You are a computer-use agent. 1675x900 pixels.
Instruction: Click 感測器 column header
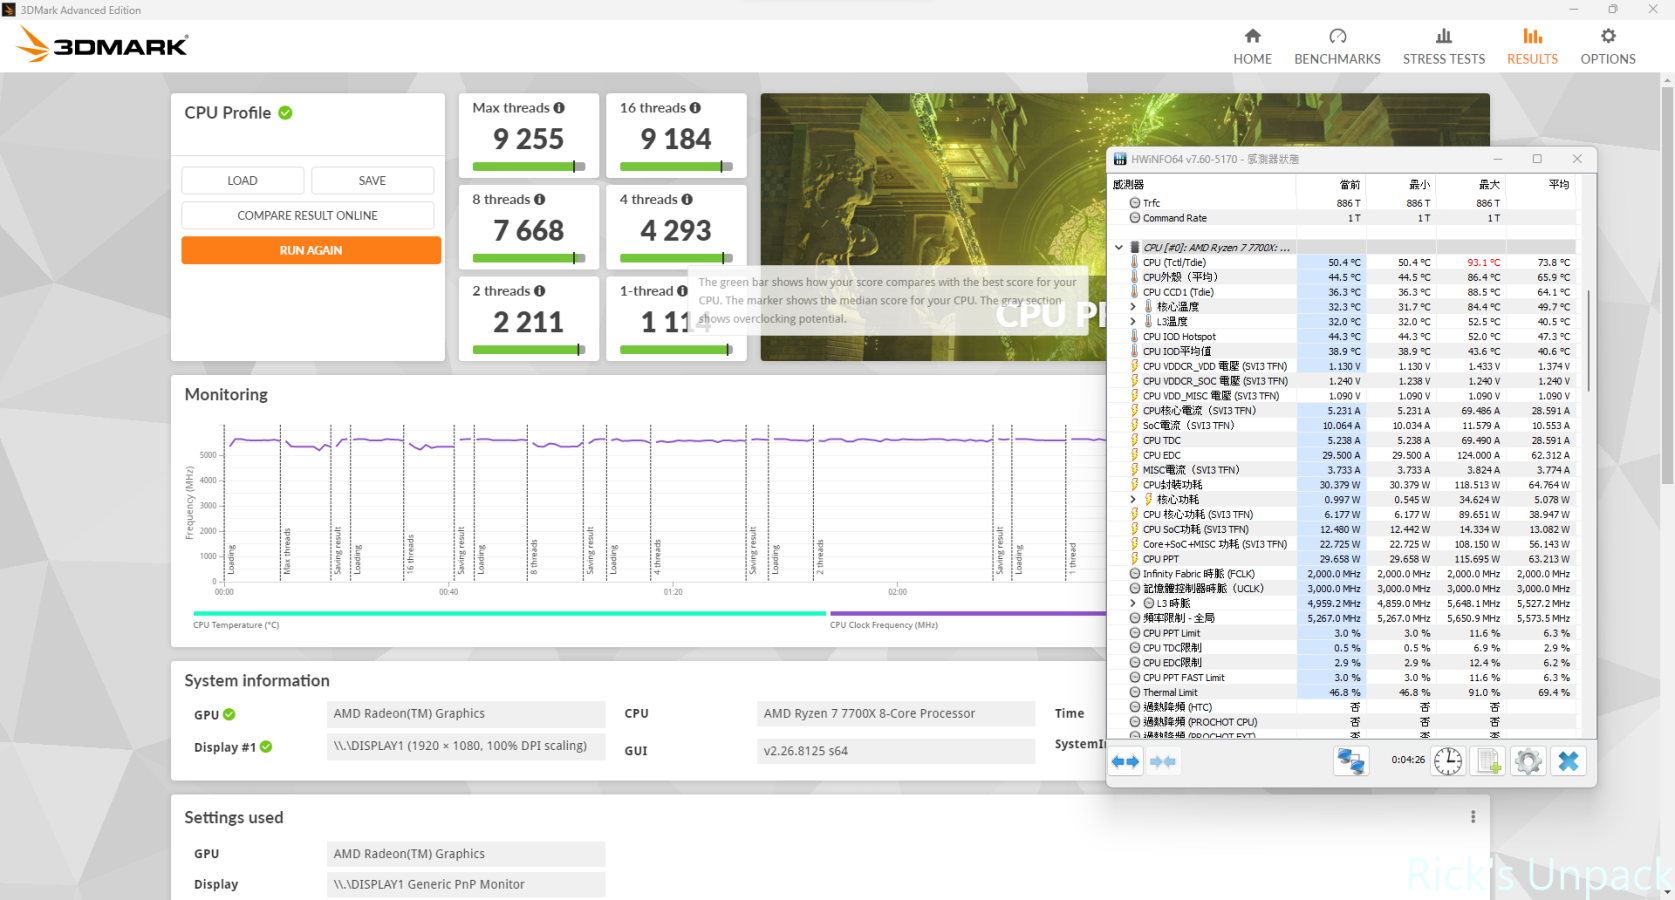pyautogui.click(x=1203, y=185)
